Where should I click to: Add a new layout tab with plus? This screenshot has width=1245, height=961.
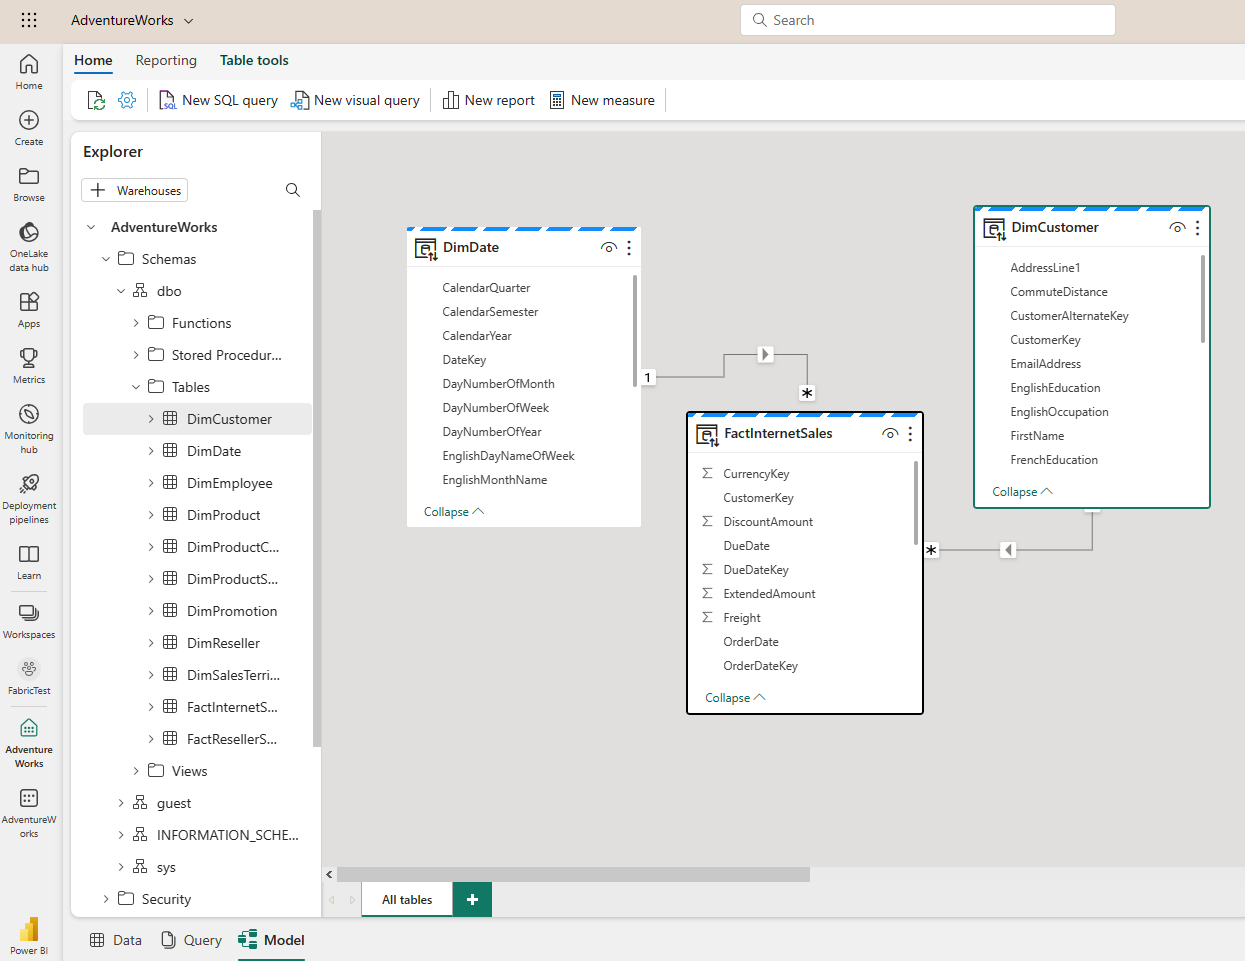(472, 899)
